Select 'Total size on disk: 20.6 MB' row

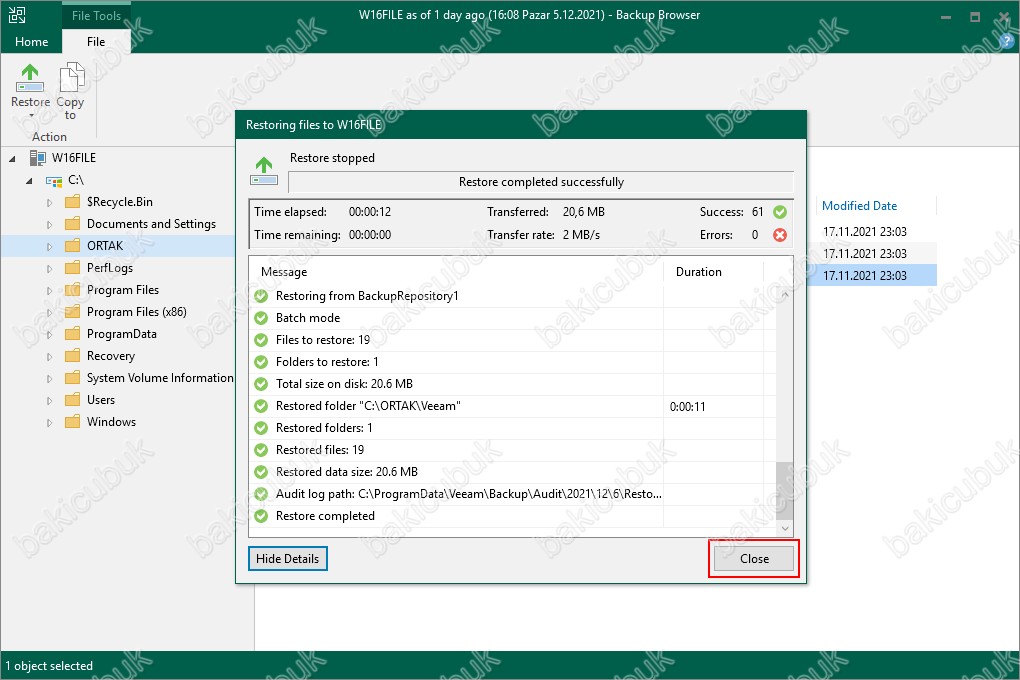coord(513,384)
